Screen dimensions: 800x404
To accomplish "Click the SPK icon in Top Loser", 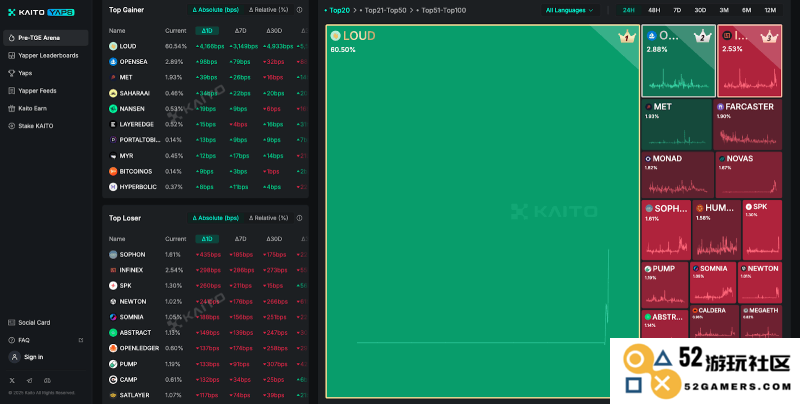I will 113,286.
